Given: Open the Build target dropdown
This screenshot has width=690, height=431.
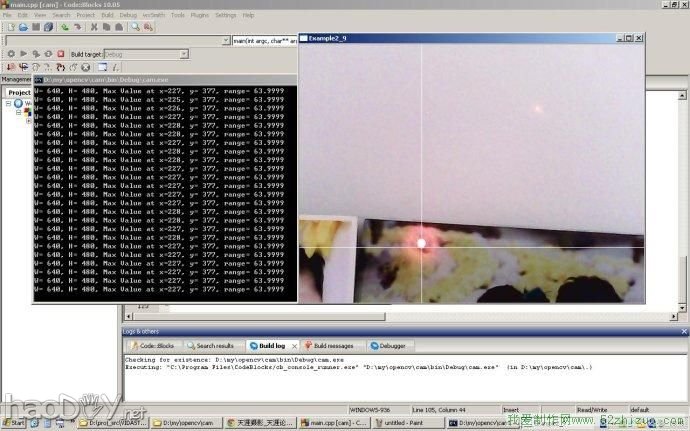Looking at the screenshot, I should (x=183, y=54).
